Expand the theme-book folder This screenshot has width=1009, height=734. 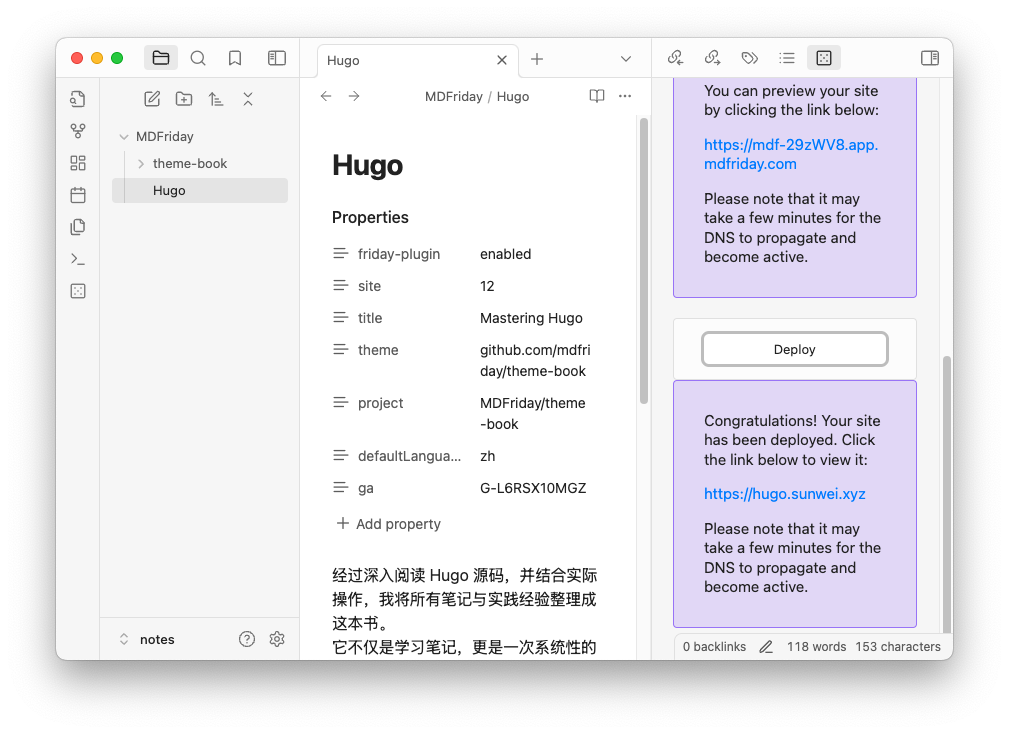140,164
